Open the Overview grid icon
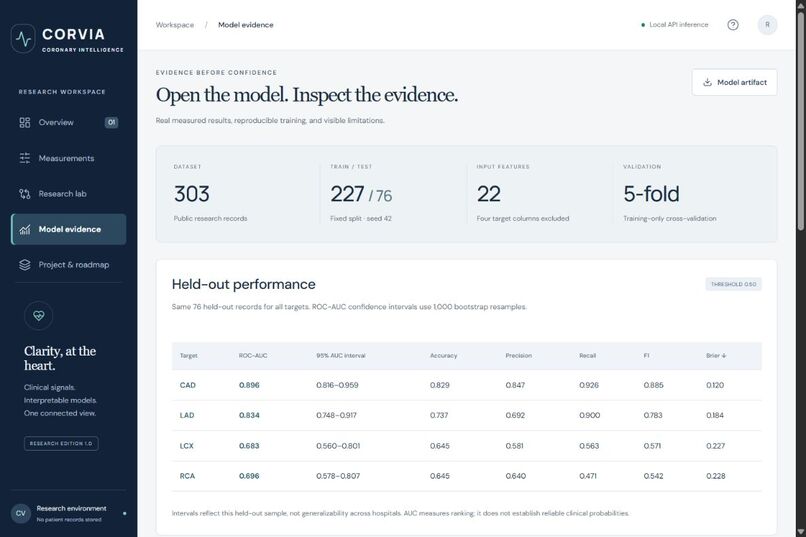 point(25,122)
